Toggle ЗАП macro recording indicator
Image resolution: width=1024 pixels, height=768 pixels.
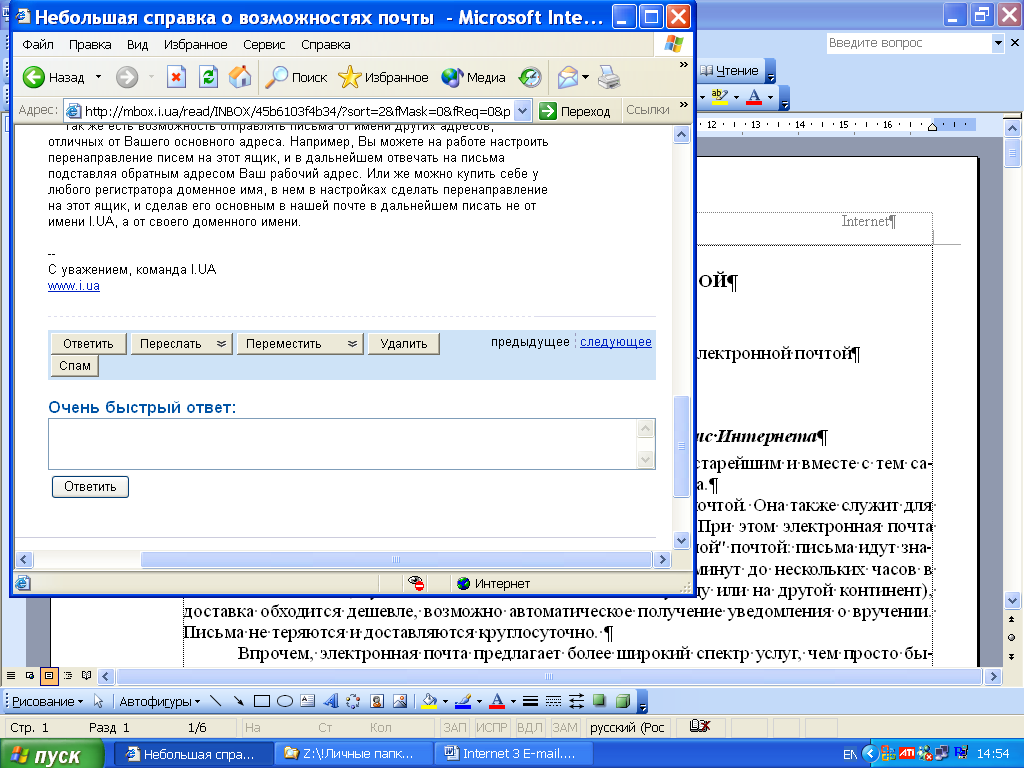pos(455,727)
